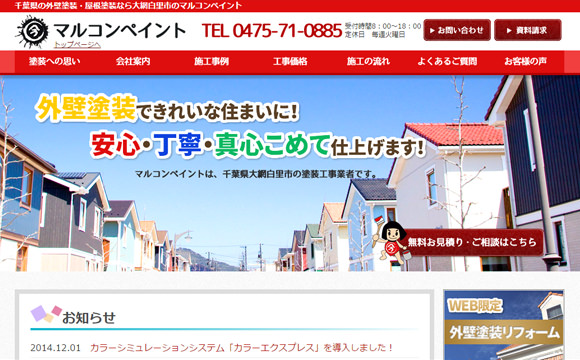Select 会社案内 in navigation bar
Screen dimensions: 580x360
133,61
